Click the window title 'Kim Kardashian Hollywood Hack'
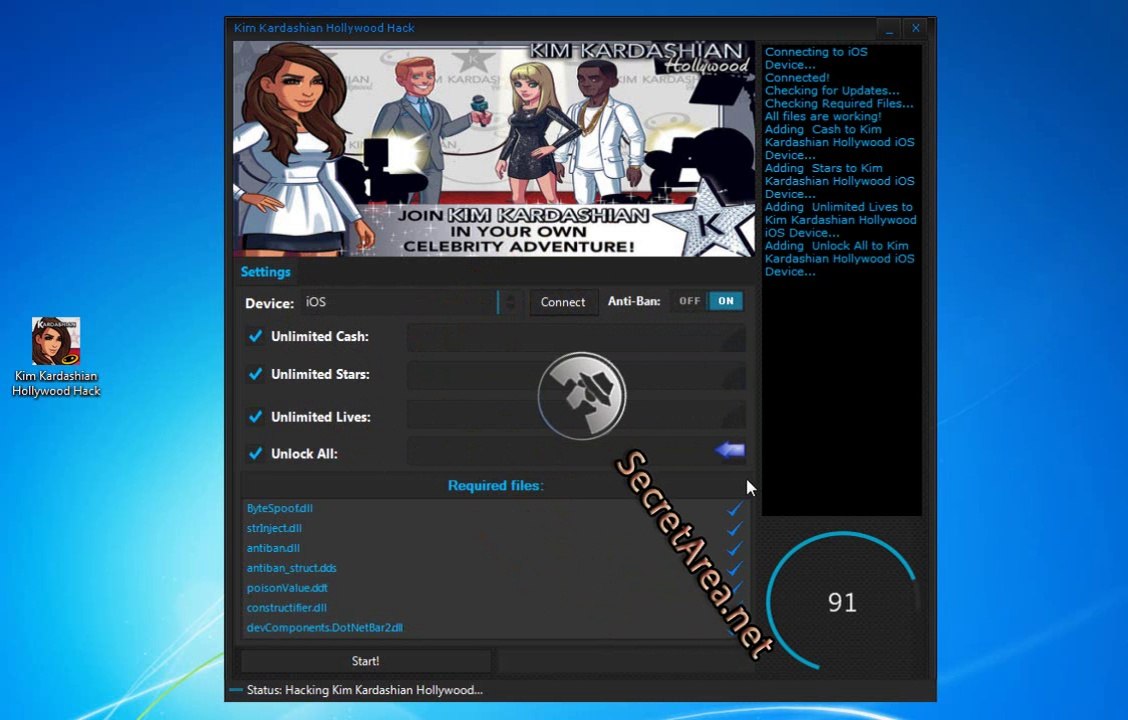This screenshot has height=720, width=1128. [324, 28]
